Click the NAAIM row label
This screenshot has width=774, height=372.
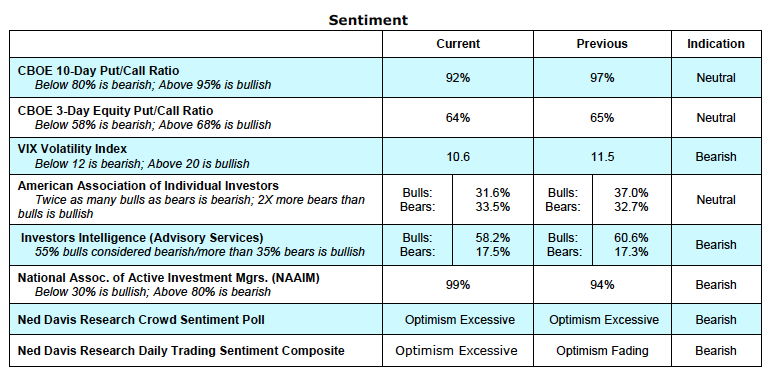168,278
